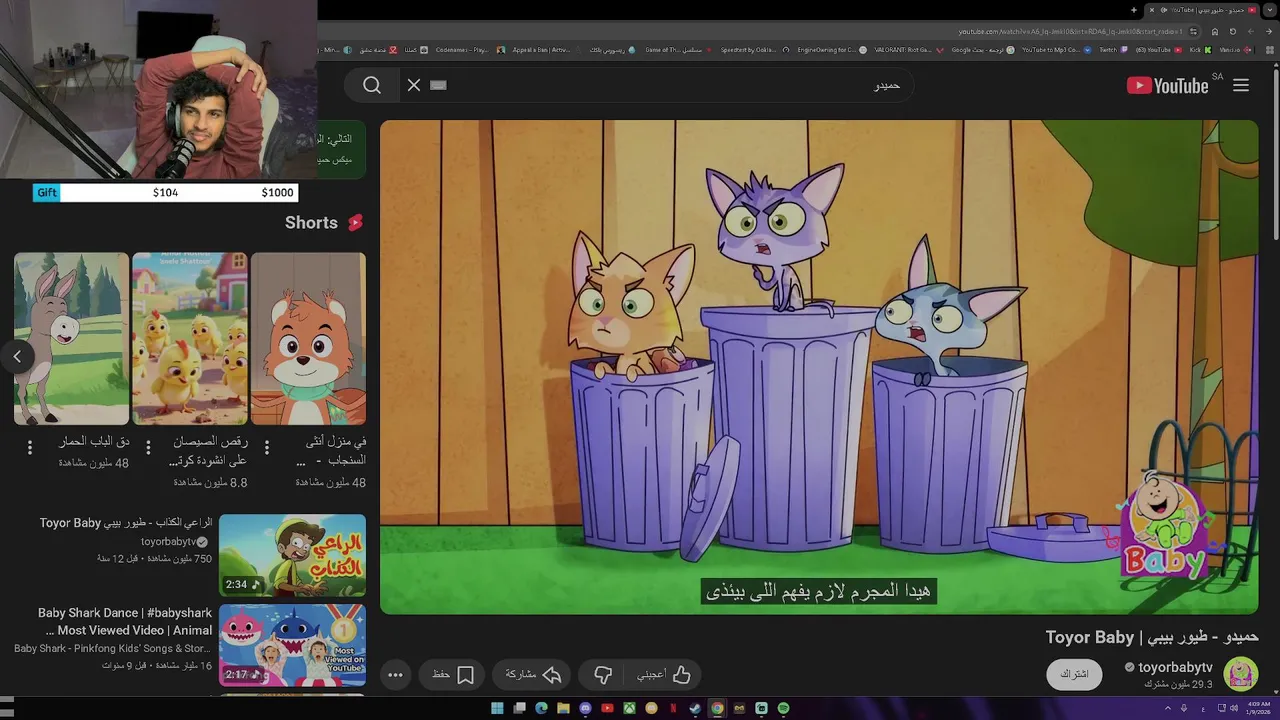
Task: Click the browser address bar URL
Action: (1070, 31)
